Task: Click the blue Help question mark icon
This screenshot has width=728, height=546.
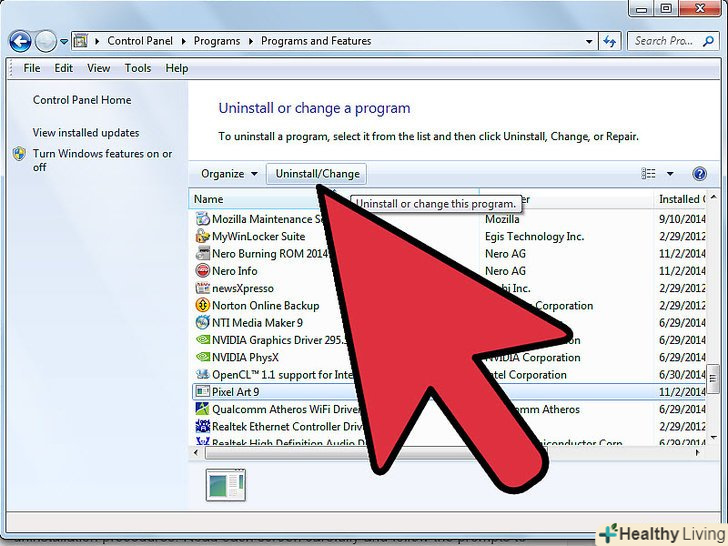Action: click(699, 174)
